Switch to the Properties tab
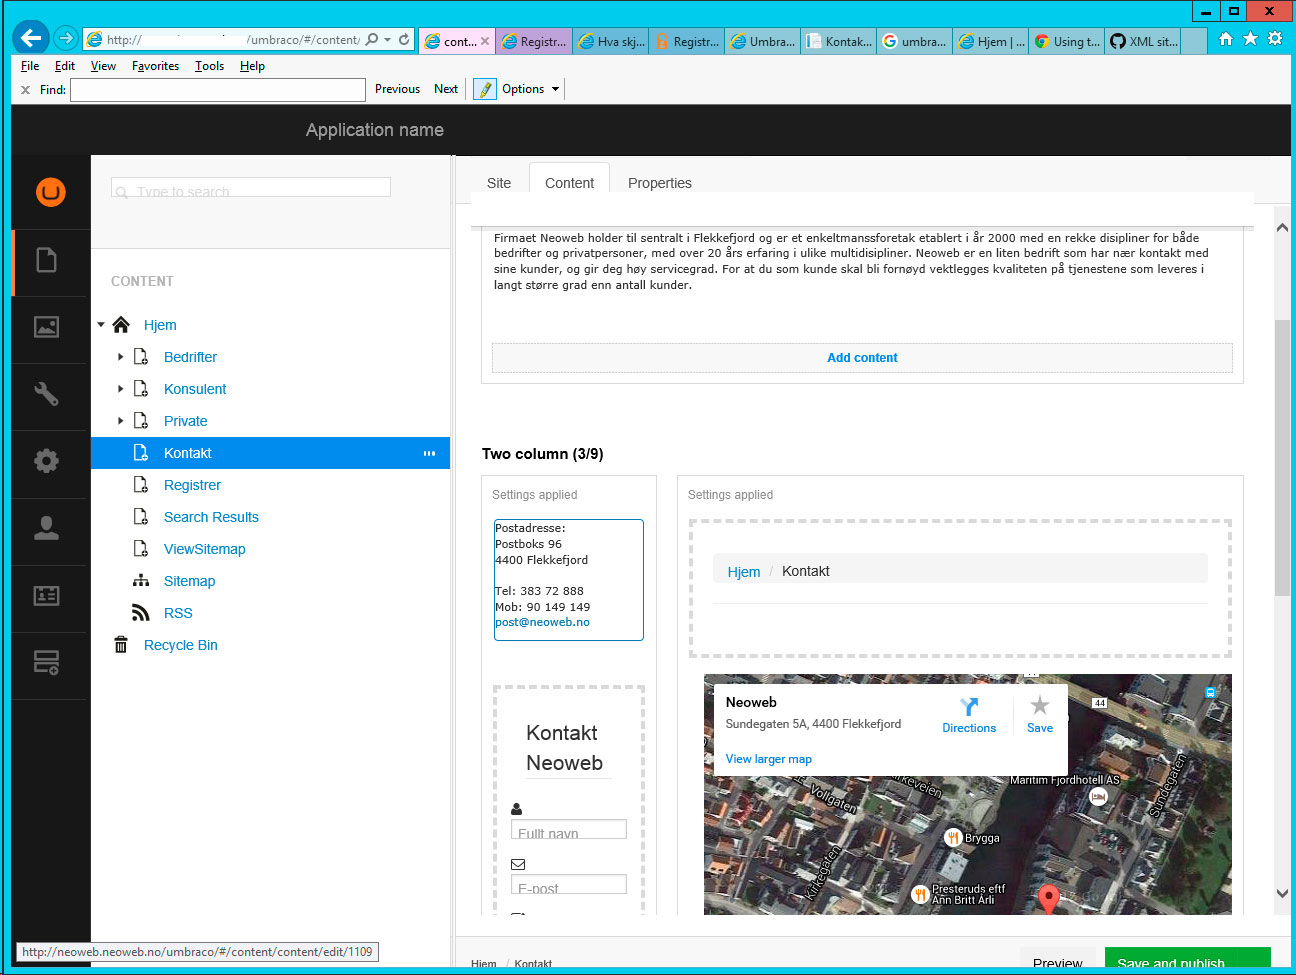The height and width of the screenshot is (975, 1296). click(x=660, y=183)
